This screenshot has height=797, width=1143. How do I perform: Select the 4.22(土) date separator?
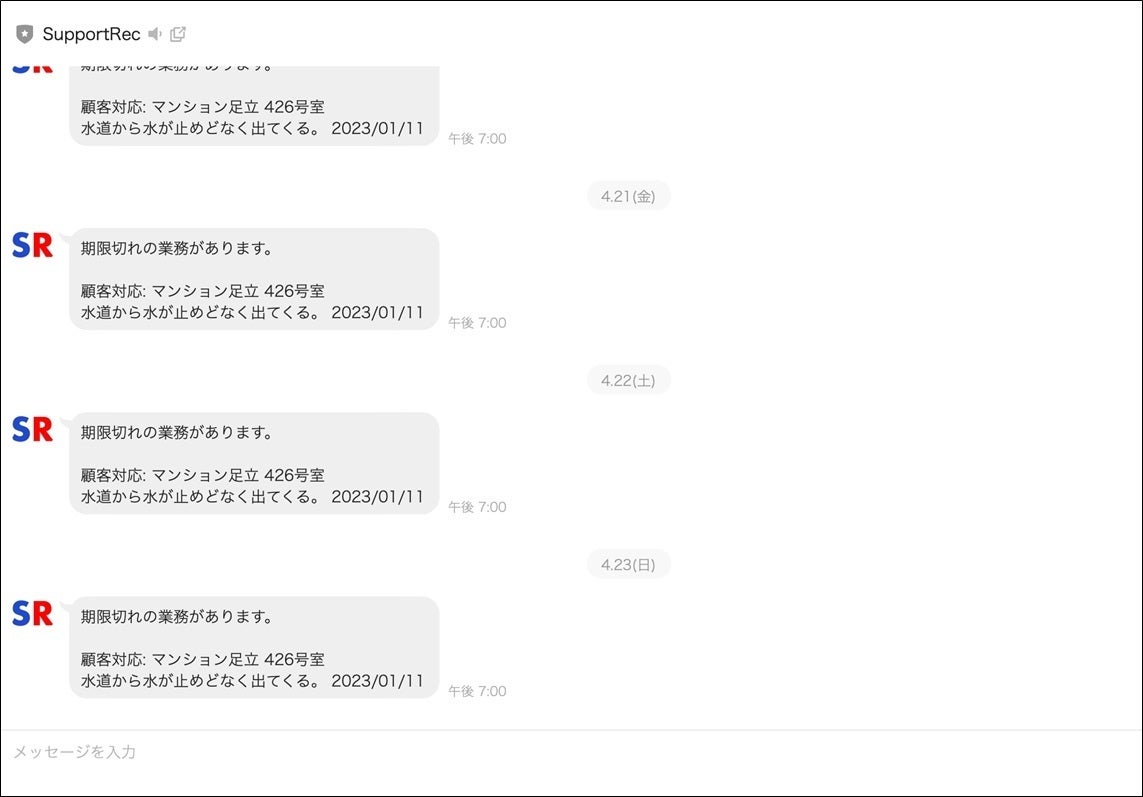click(628, 380)
